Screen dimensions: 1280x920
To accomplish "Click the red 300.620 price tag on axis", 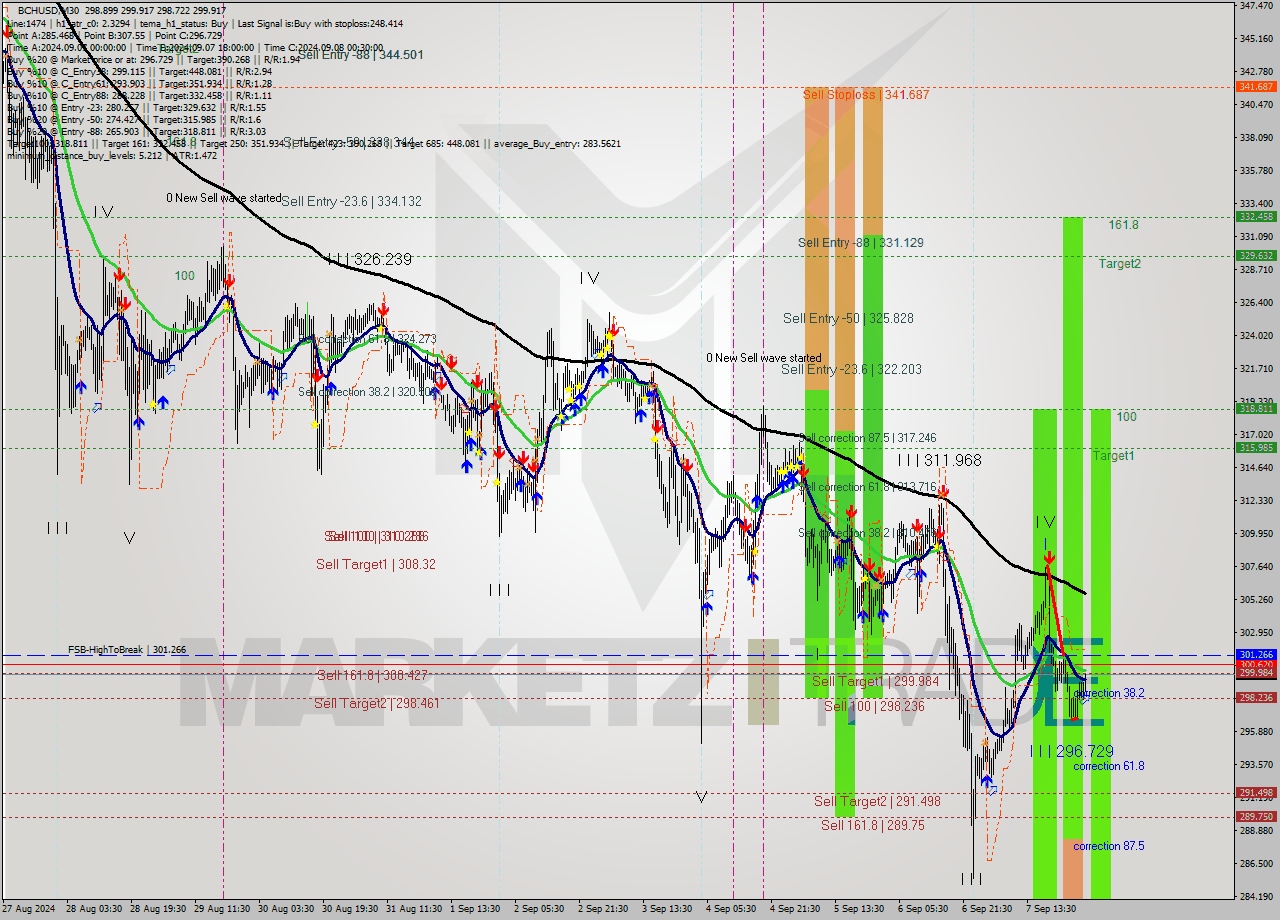I will coord(1257,664).
